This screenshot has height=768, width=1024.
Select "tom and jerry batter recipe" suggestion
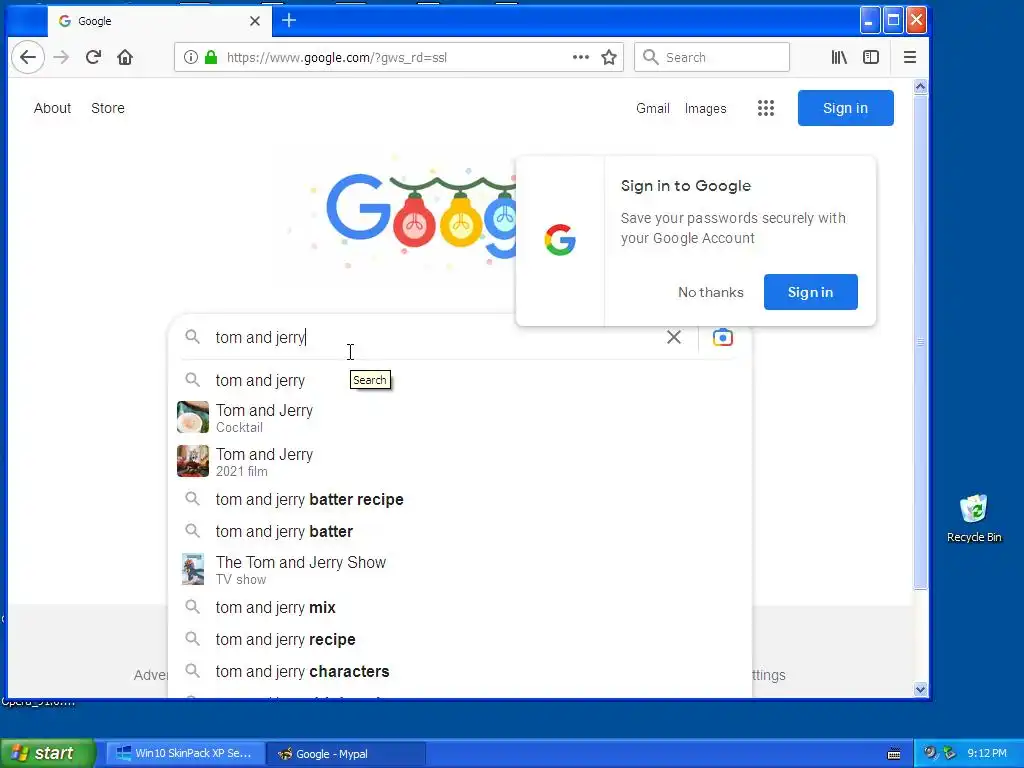tap(460, 500)
